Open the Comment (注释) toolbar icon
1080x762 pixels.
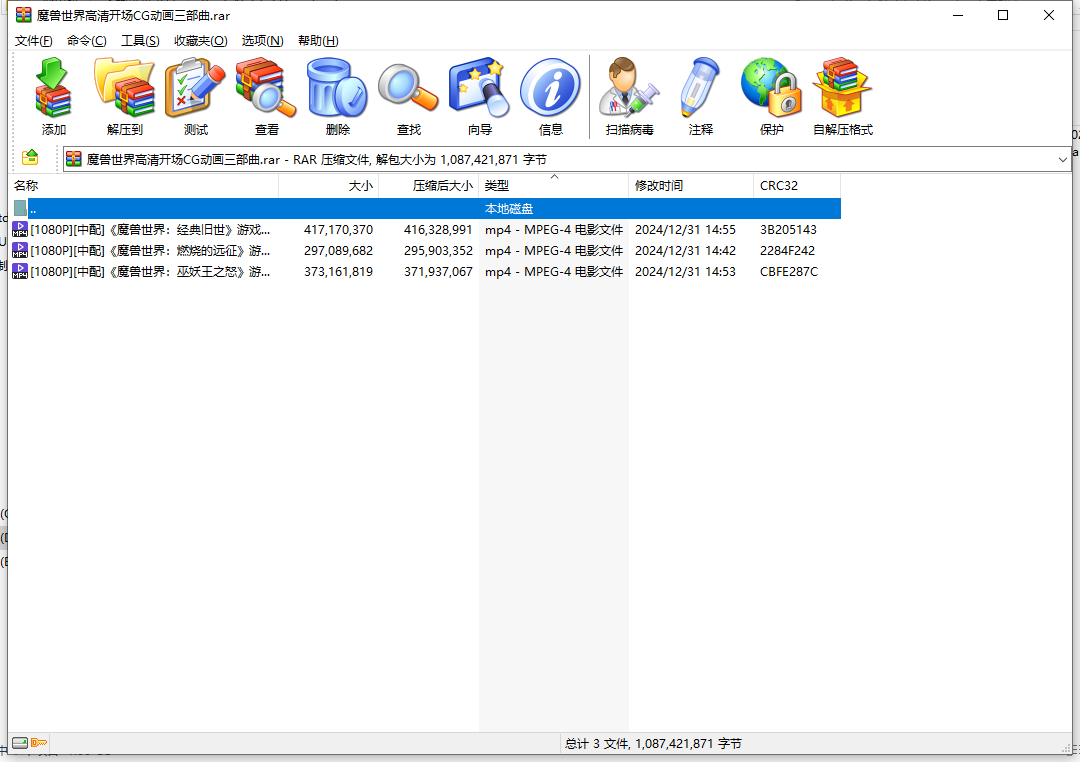point(701,97)
